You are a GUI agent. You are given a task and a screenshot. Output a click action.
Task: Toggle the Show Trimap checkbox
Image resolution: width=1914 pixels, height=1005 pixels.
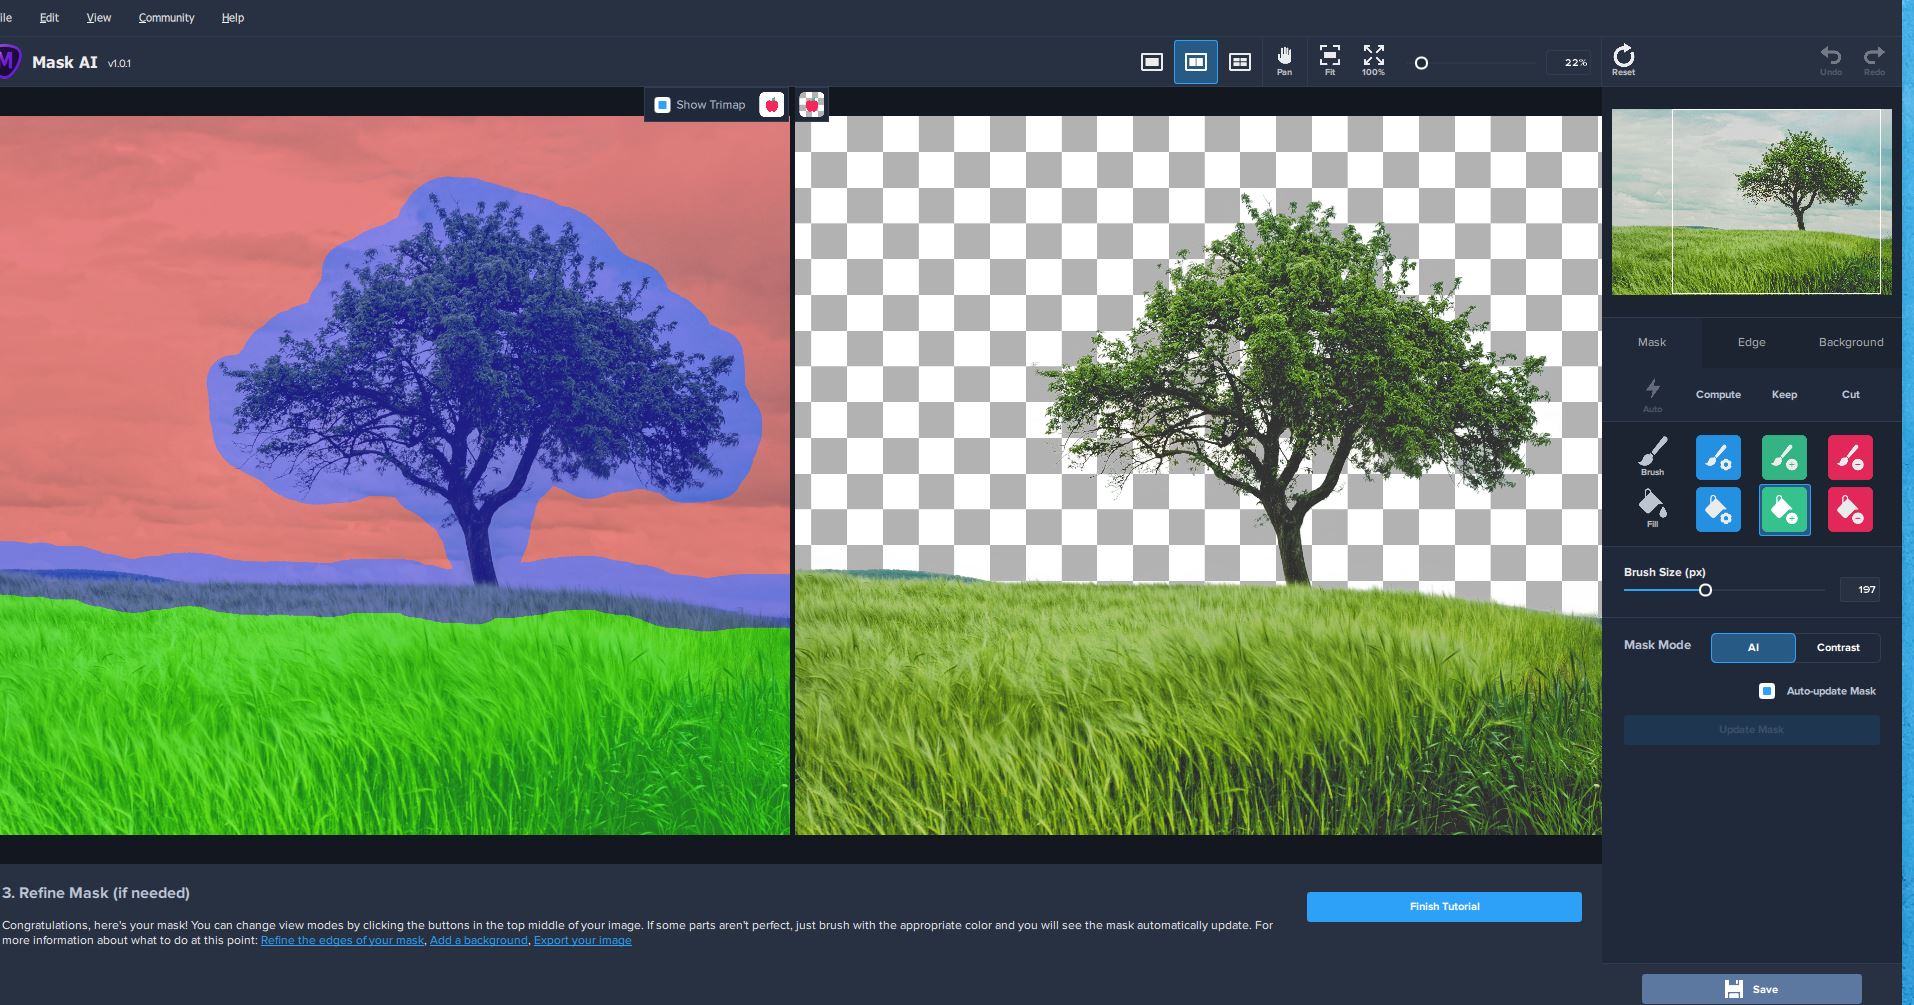[662, 105]
